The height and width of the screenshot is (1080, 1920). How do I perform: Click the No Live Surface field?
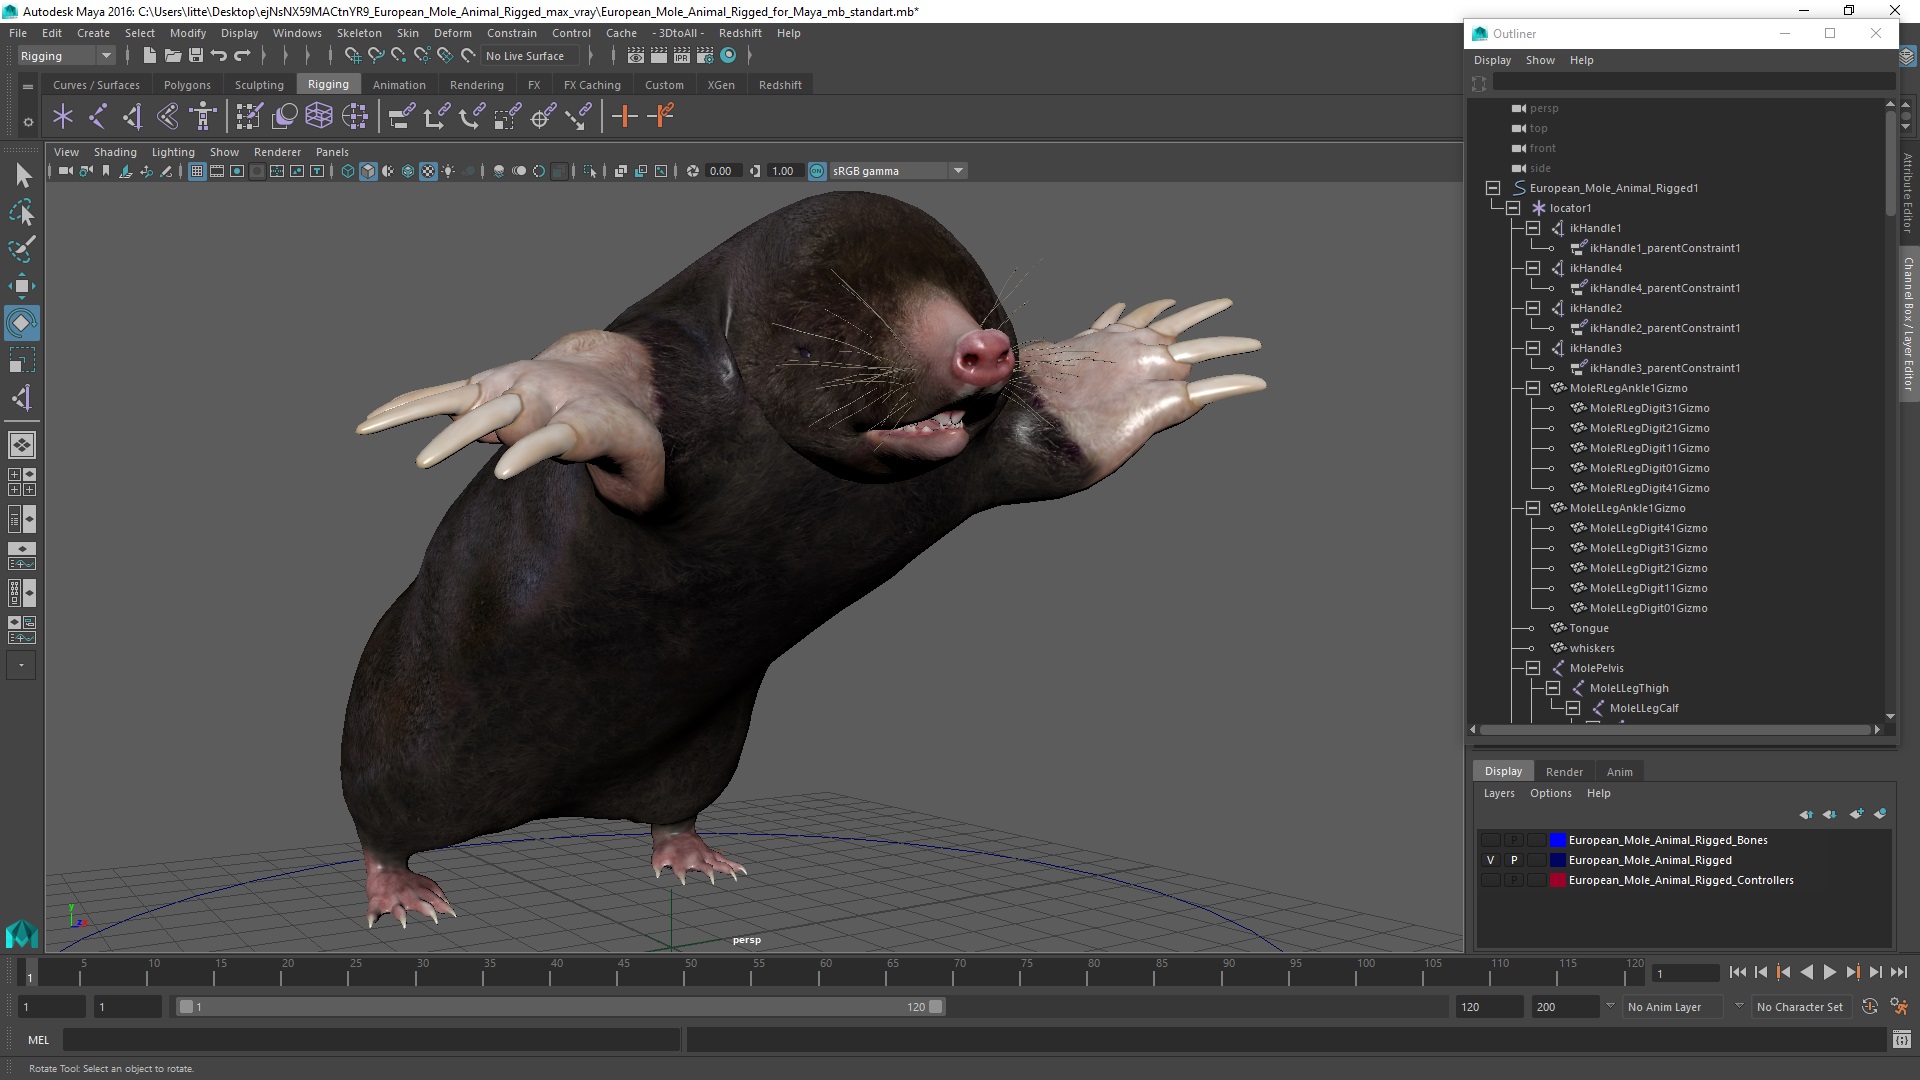pos(530,56)
